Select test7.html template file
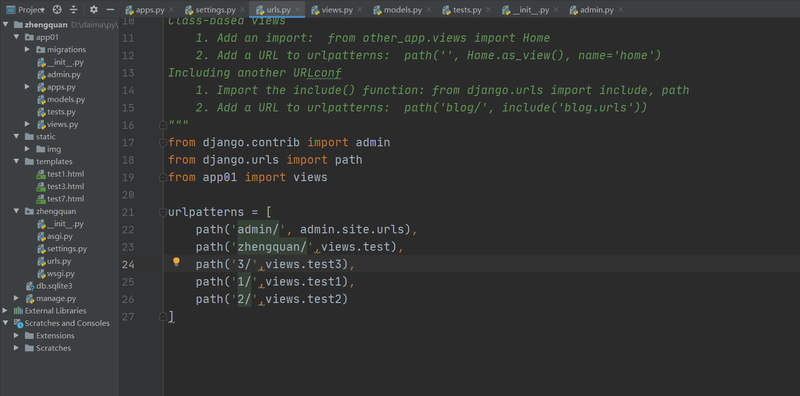Viewport: 800px width, 396px height. (x=60, y=199)
